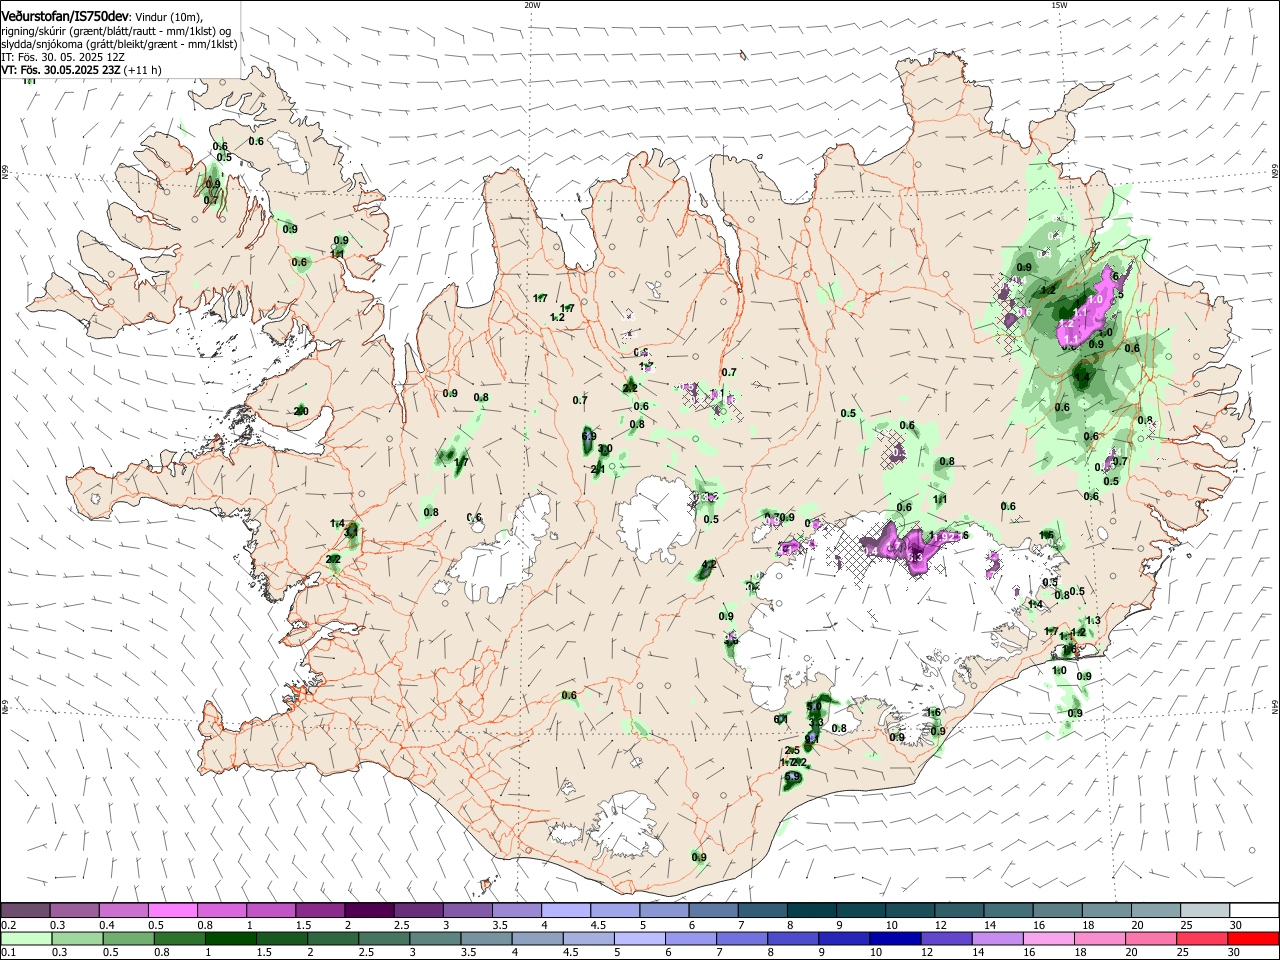Pick the pale grey snow swatch between 25 and 30
1280x960 pixels.
tap(1203, 911)
